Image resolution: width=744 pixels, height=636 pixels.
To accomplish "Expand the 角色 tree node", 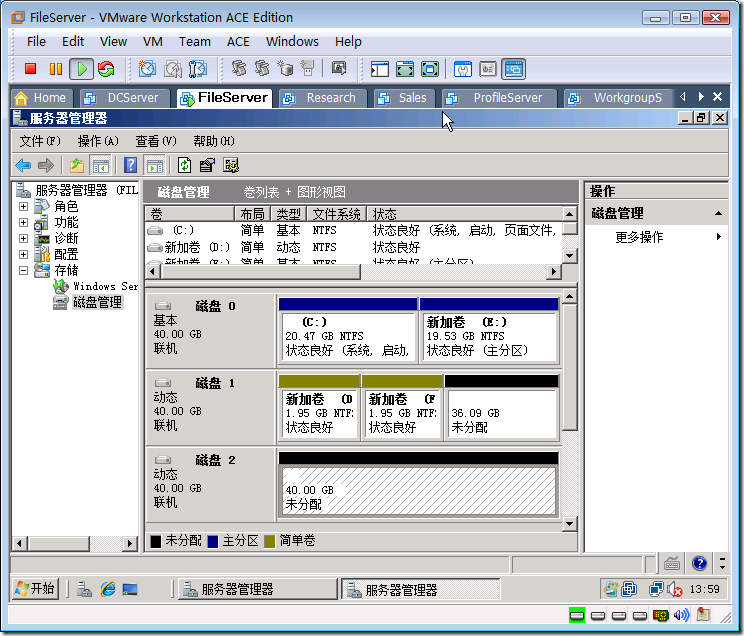I will pos(23,206).
